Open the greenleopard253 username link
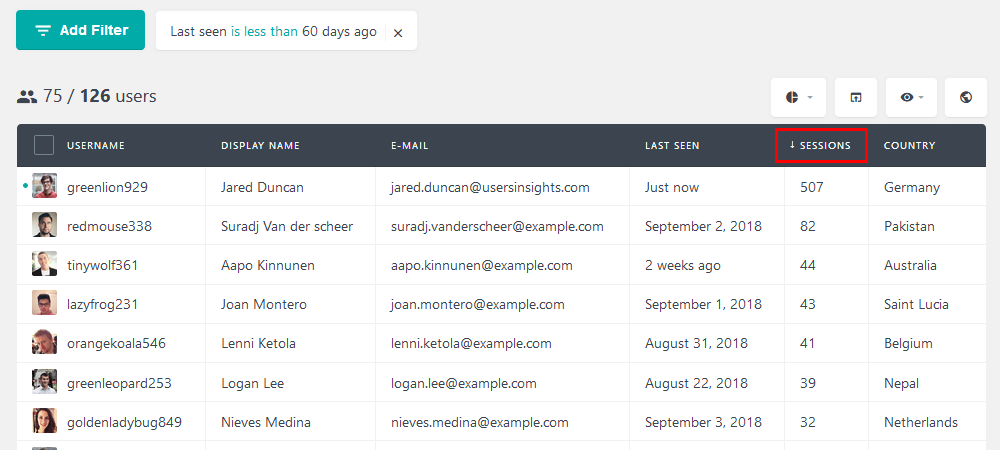This screenshot has height=450, width=1000. tap(119, 384)
